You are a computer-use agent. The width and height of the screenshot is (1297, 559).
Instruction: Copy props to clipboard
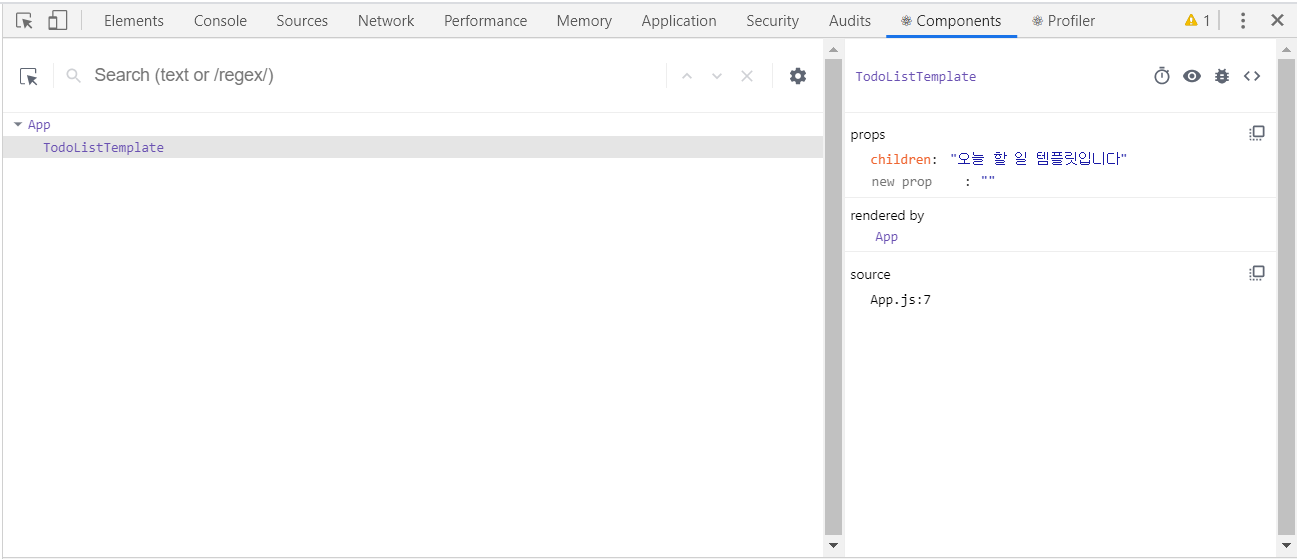[1257, 133]
